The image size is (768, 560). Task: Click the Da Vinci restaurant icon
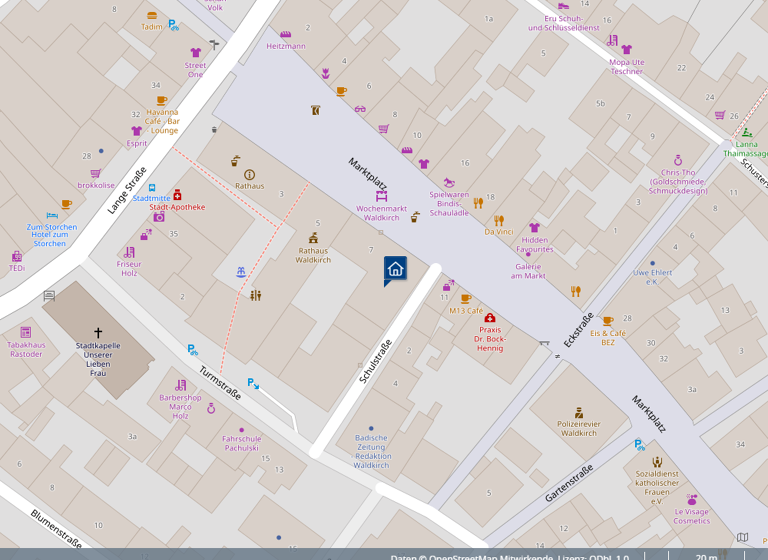click(498, 220)
